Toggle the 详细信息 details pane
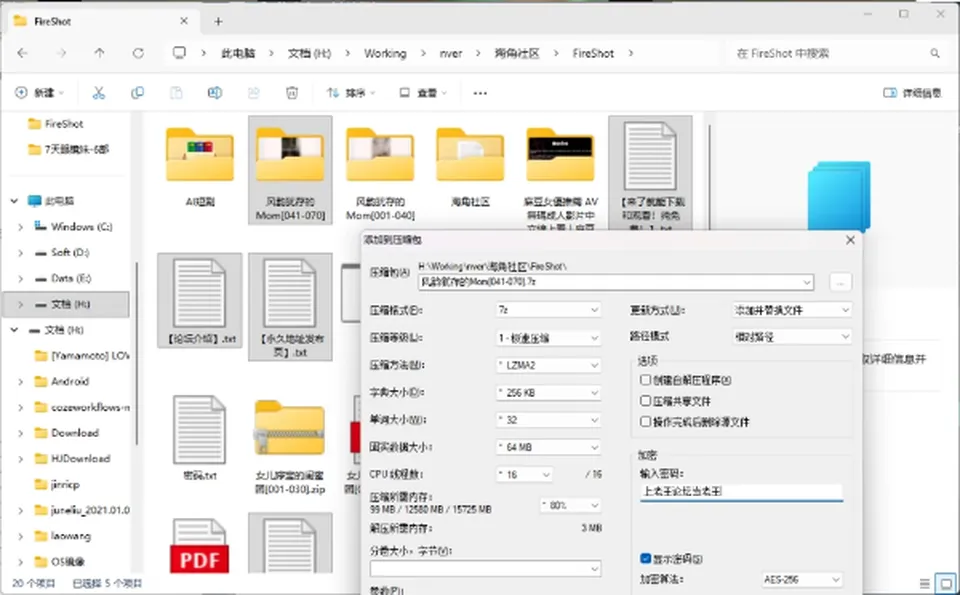This screenshot has width=960, height=595. [x=912, y=93]
